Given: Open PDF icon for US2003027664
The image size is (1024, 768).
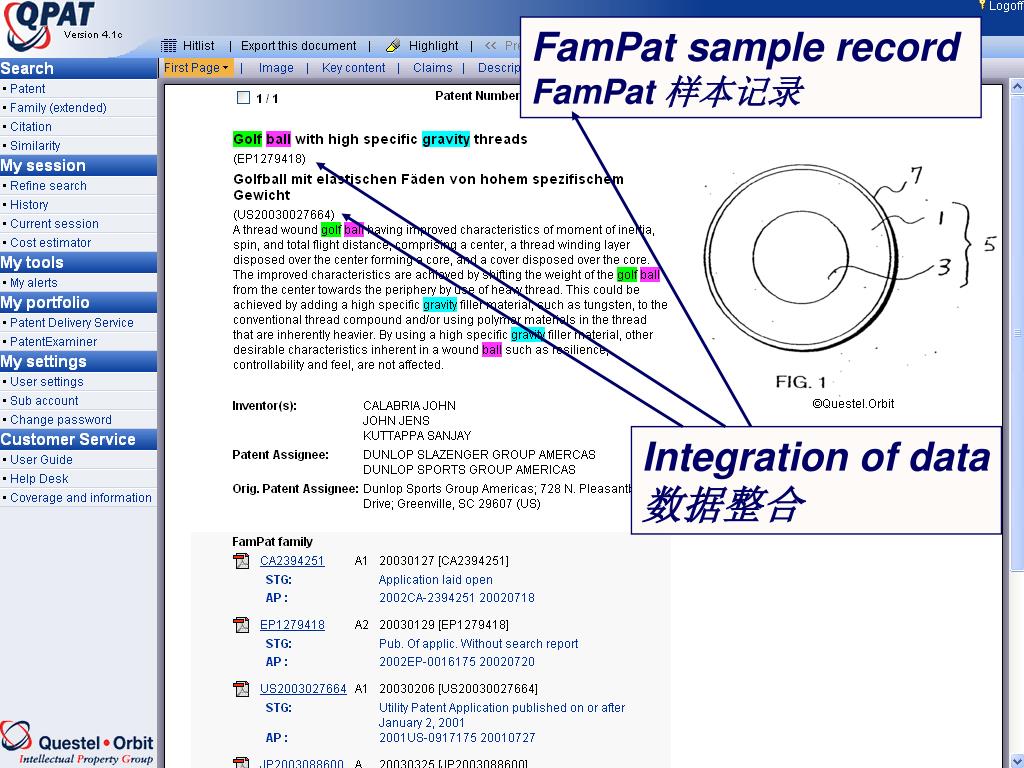Looking at the screenshot, I should pyautogui.click(x=242, y=689).
